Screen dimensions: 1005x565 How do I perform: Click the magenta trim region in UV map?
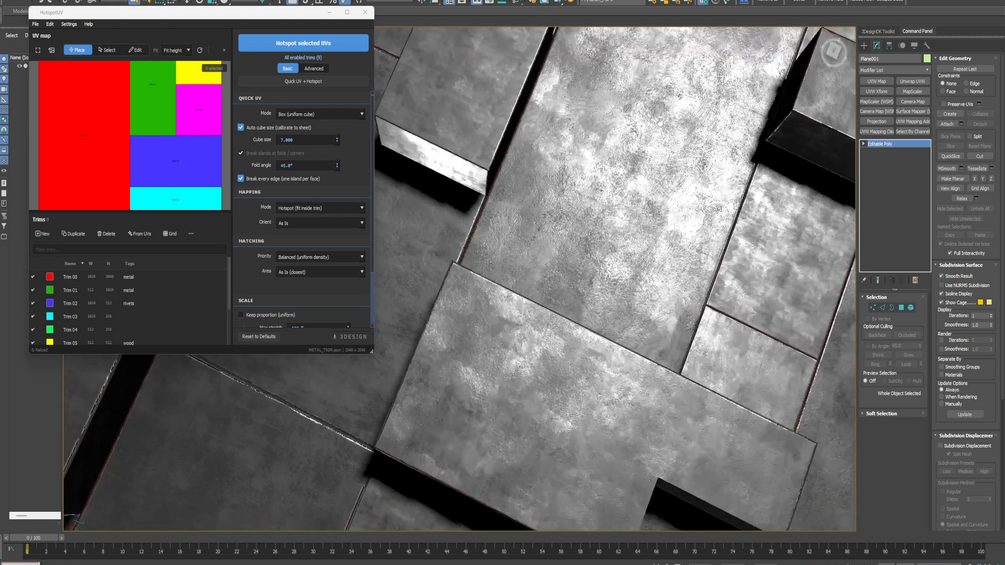pyautogui.click(x=199, y=110)
